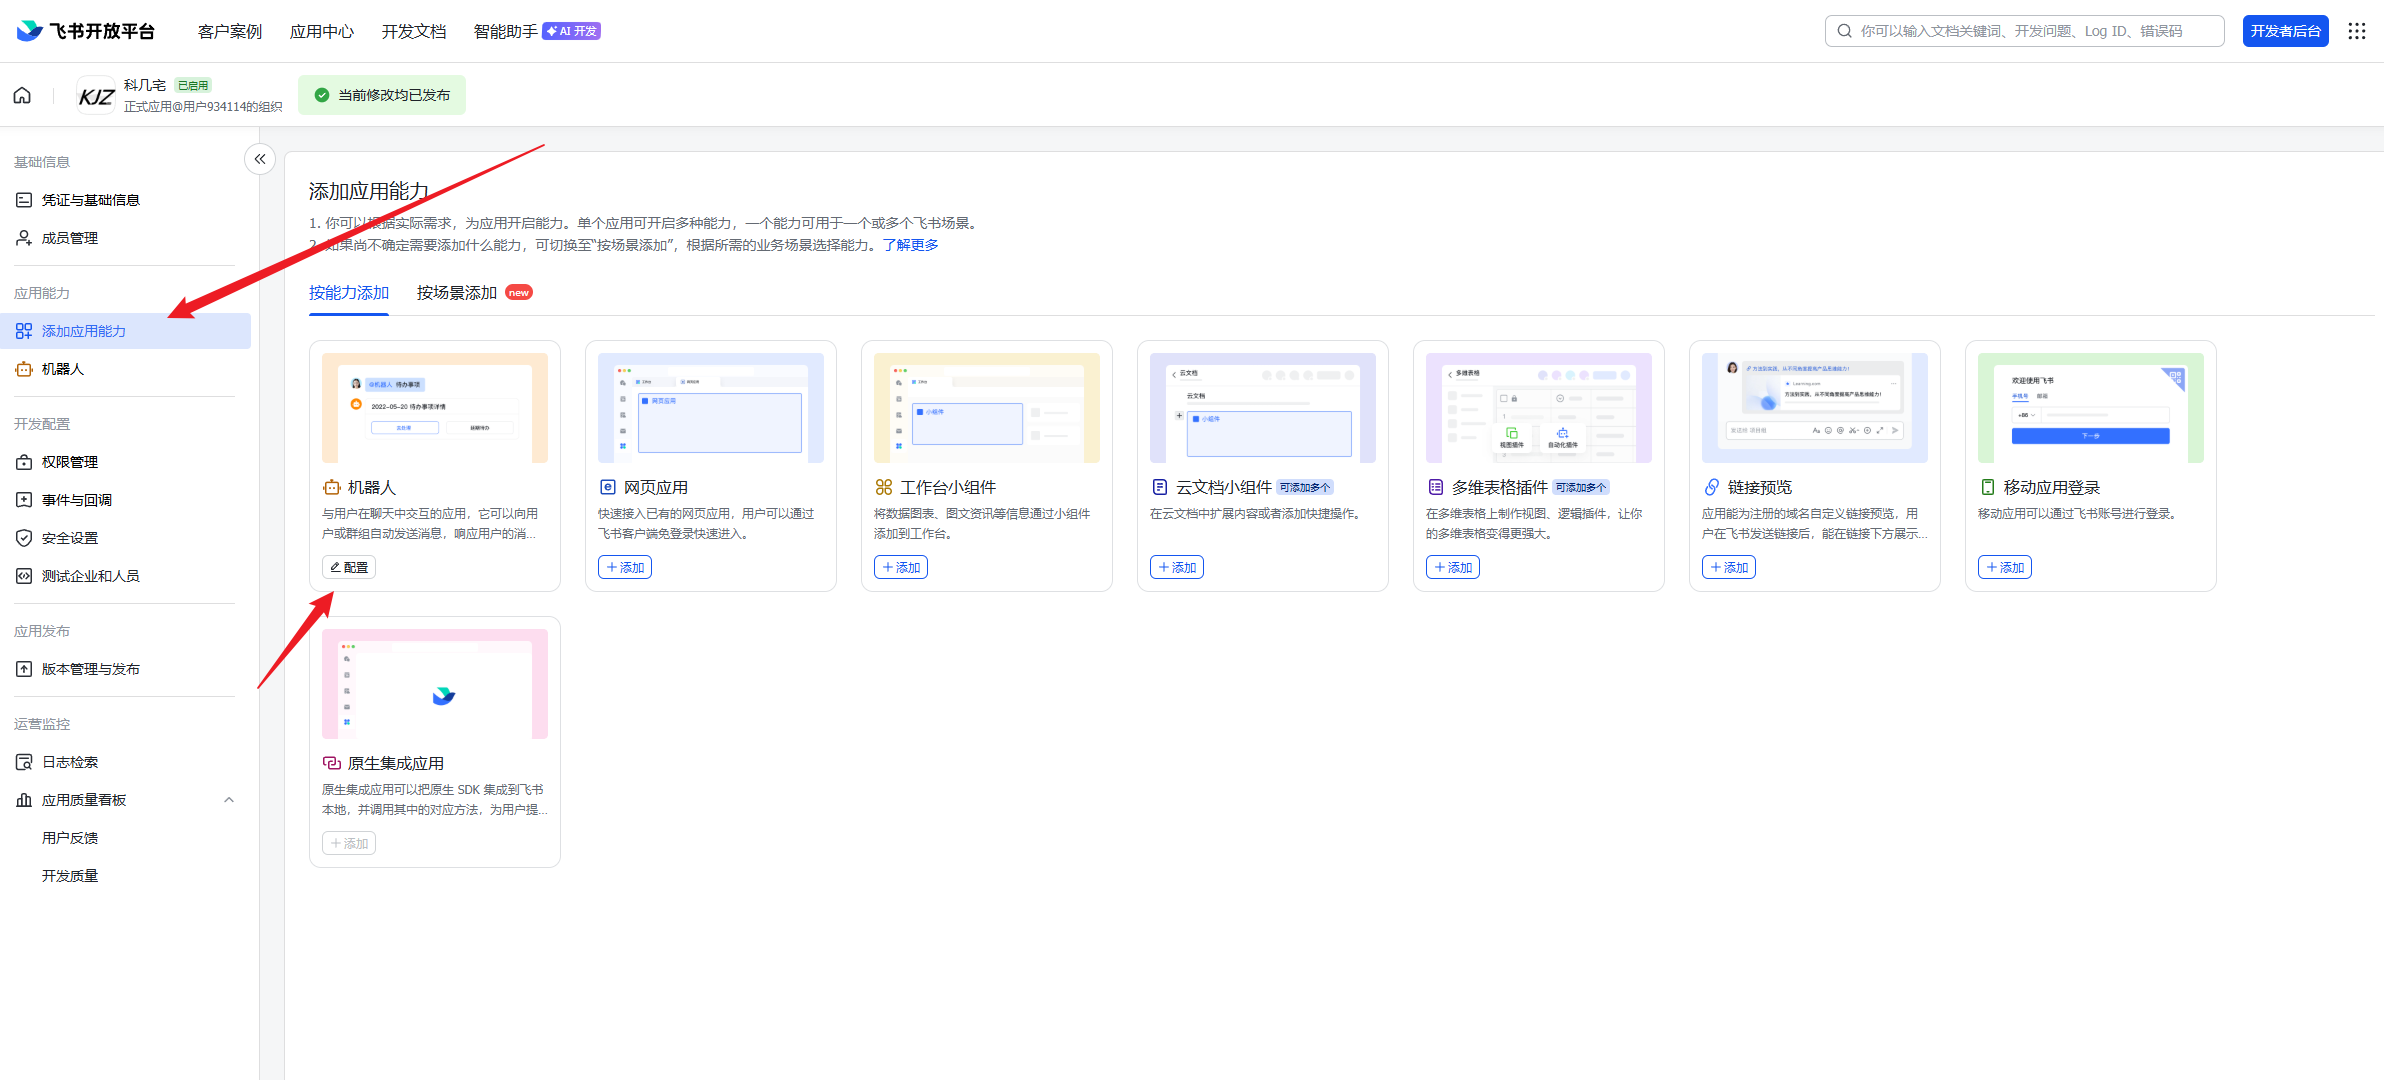This screenshot has width=2384, height=1080.
Task: Go to 成员管理 sidebar item
Action: (x=70, y=238)
